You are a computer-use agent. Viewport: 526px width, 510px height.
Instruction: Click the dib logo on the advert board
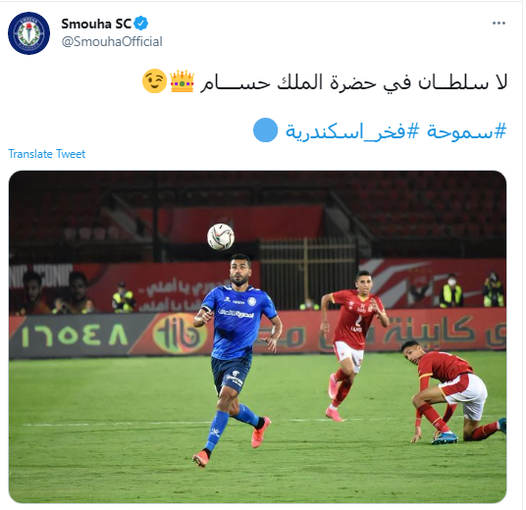[179, 334]
